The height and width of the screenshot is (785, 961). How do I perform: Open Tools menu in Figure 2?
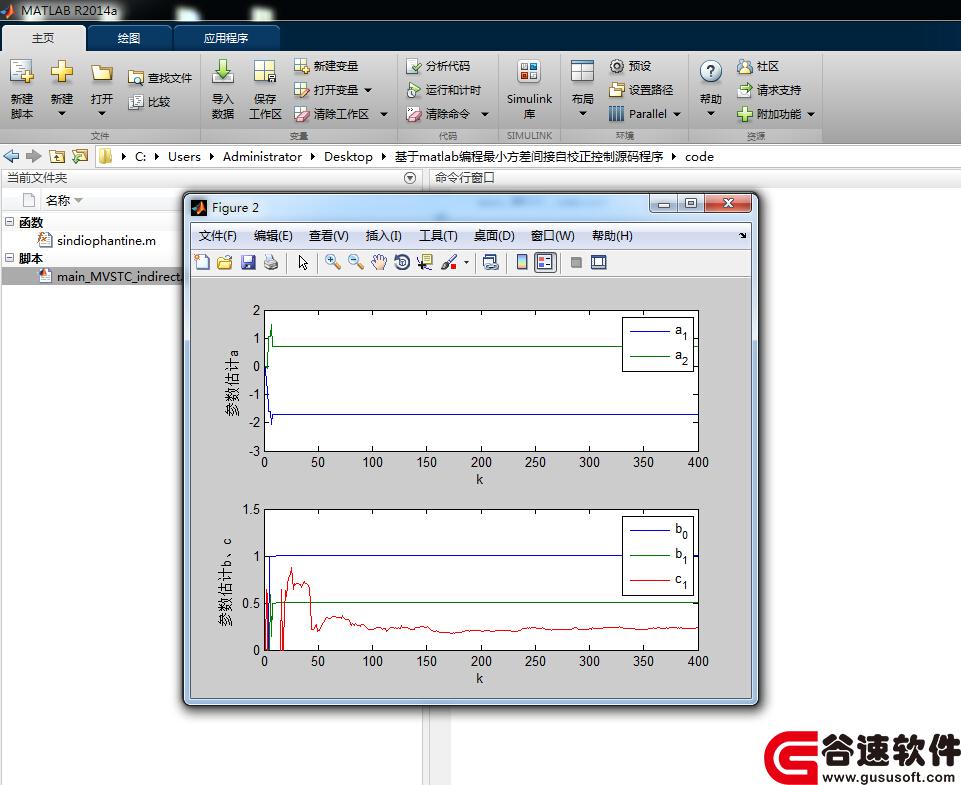pos(438,236)
